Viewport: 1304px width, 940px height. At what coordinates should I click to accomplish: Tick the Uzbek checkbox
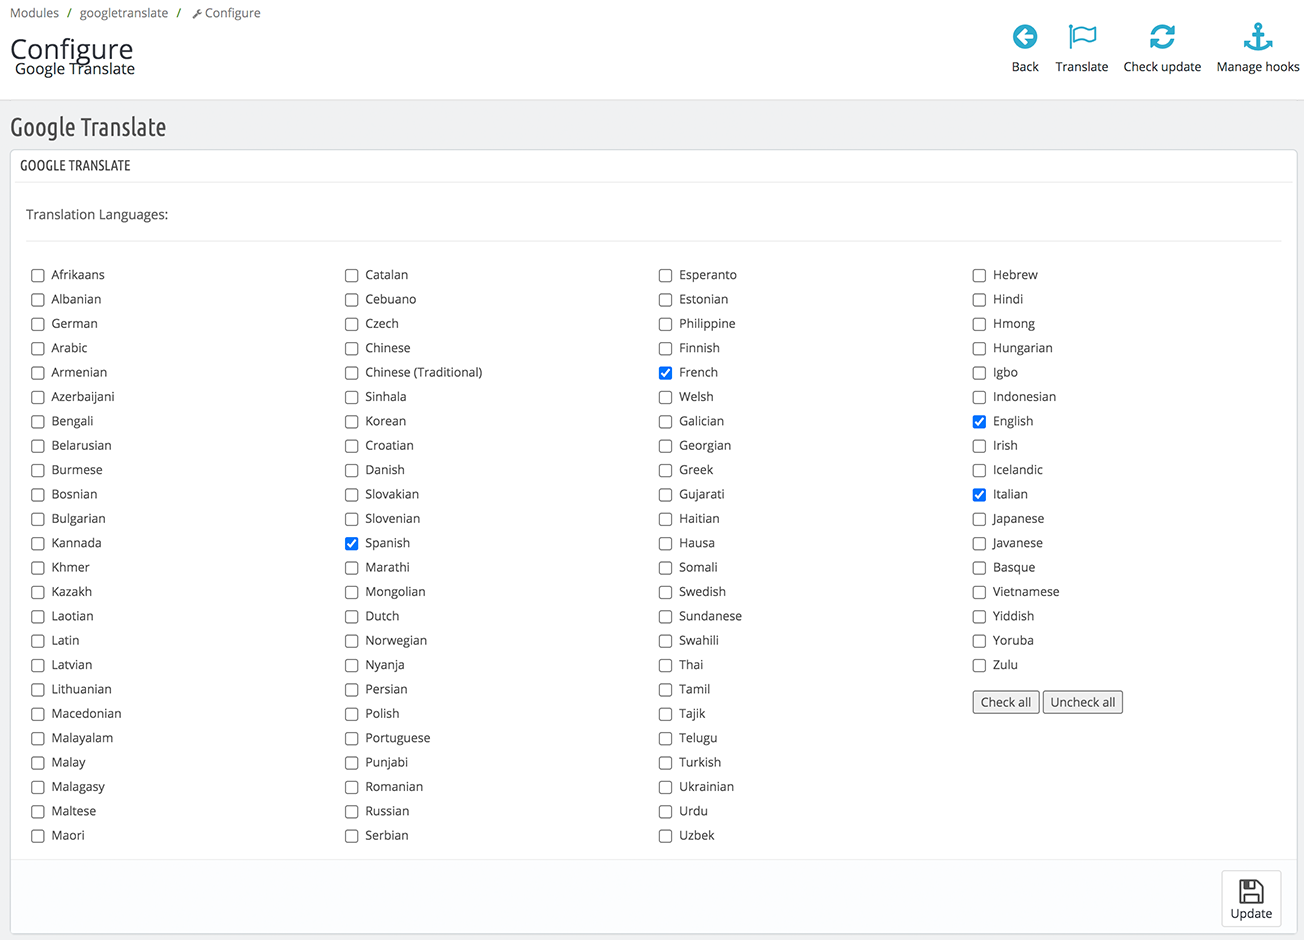click(666, 837)
